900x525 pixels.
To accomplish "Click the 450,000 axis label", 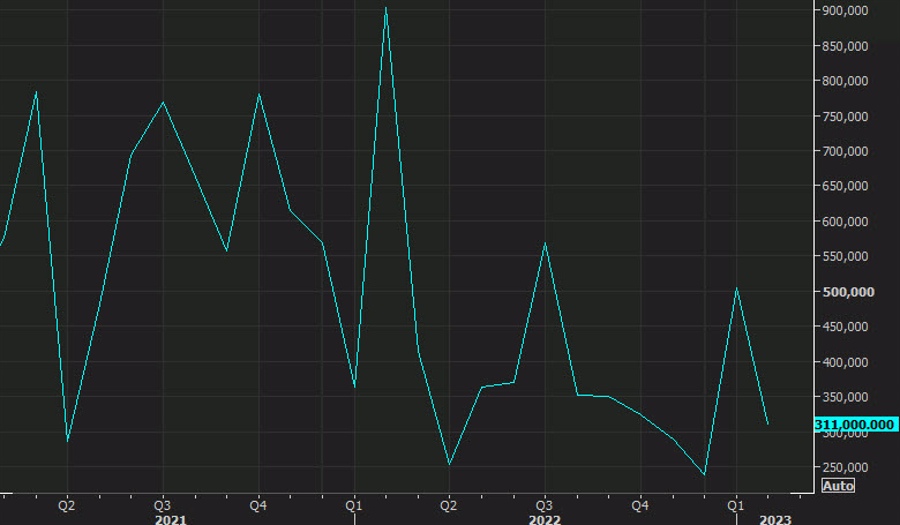I will pyautogui.click(x=845, y=326).
